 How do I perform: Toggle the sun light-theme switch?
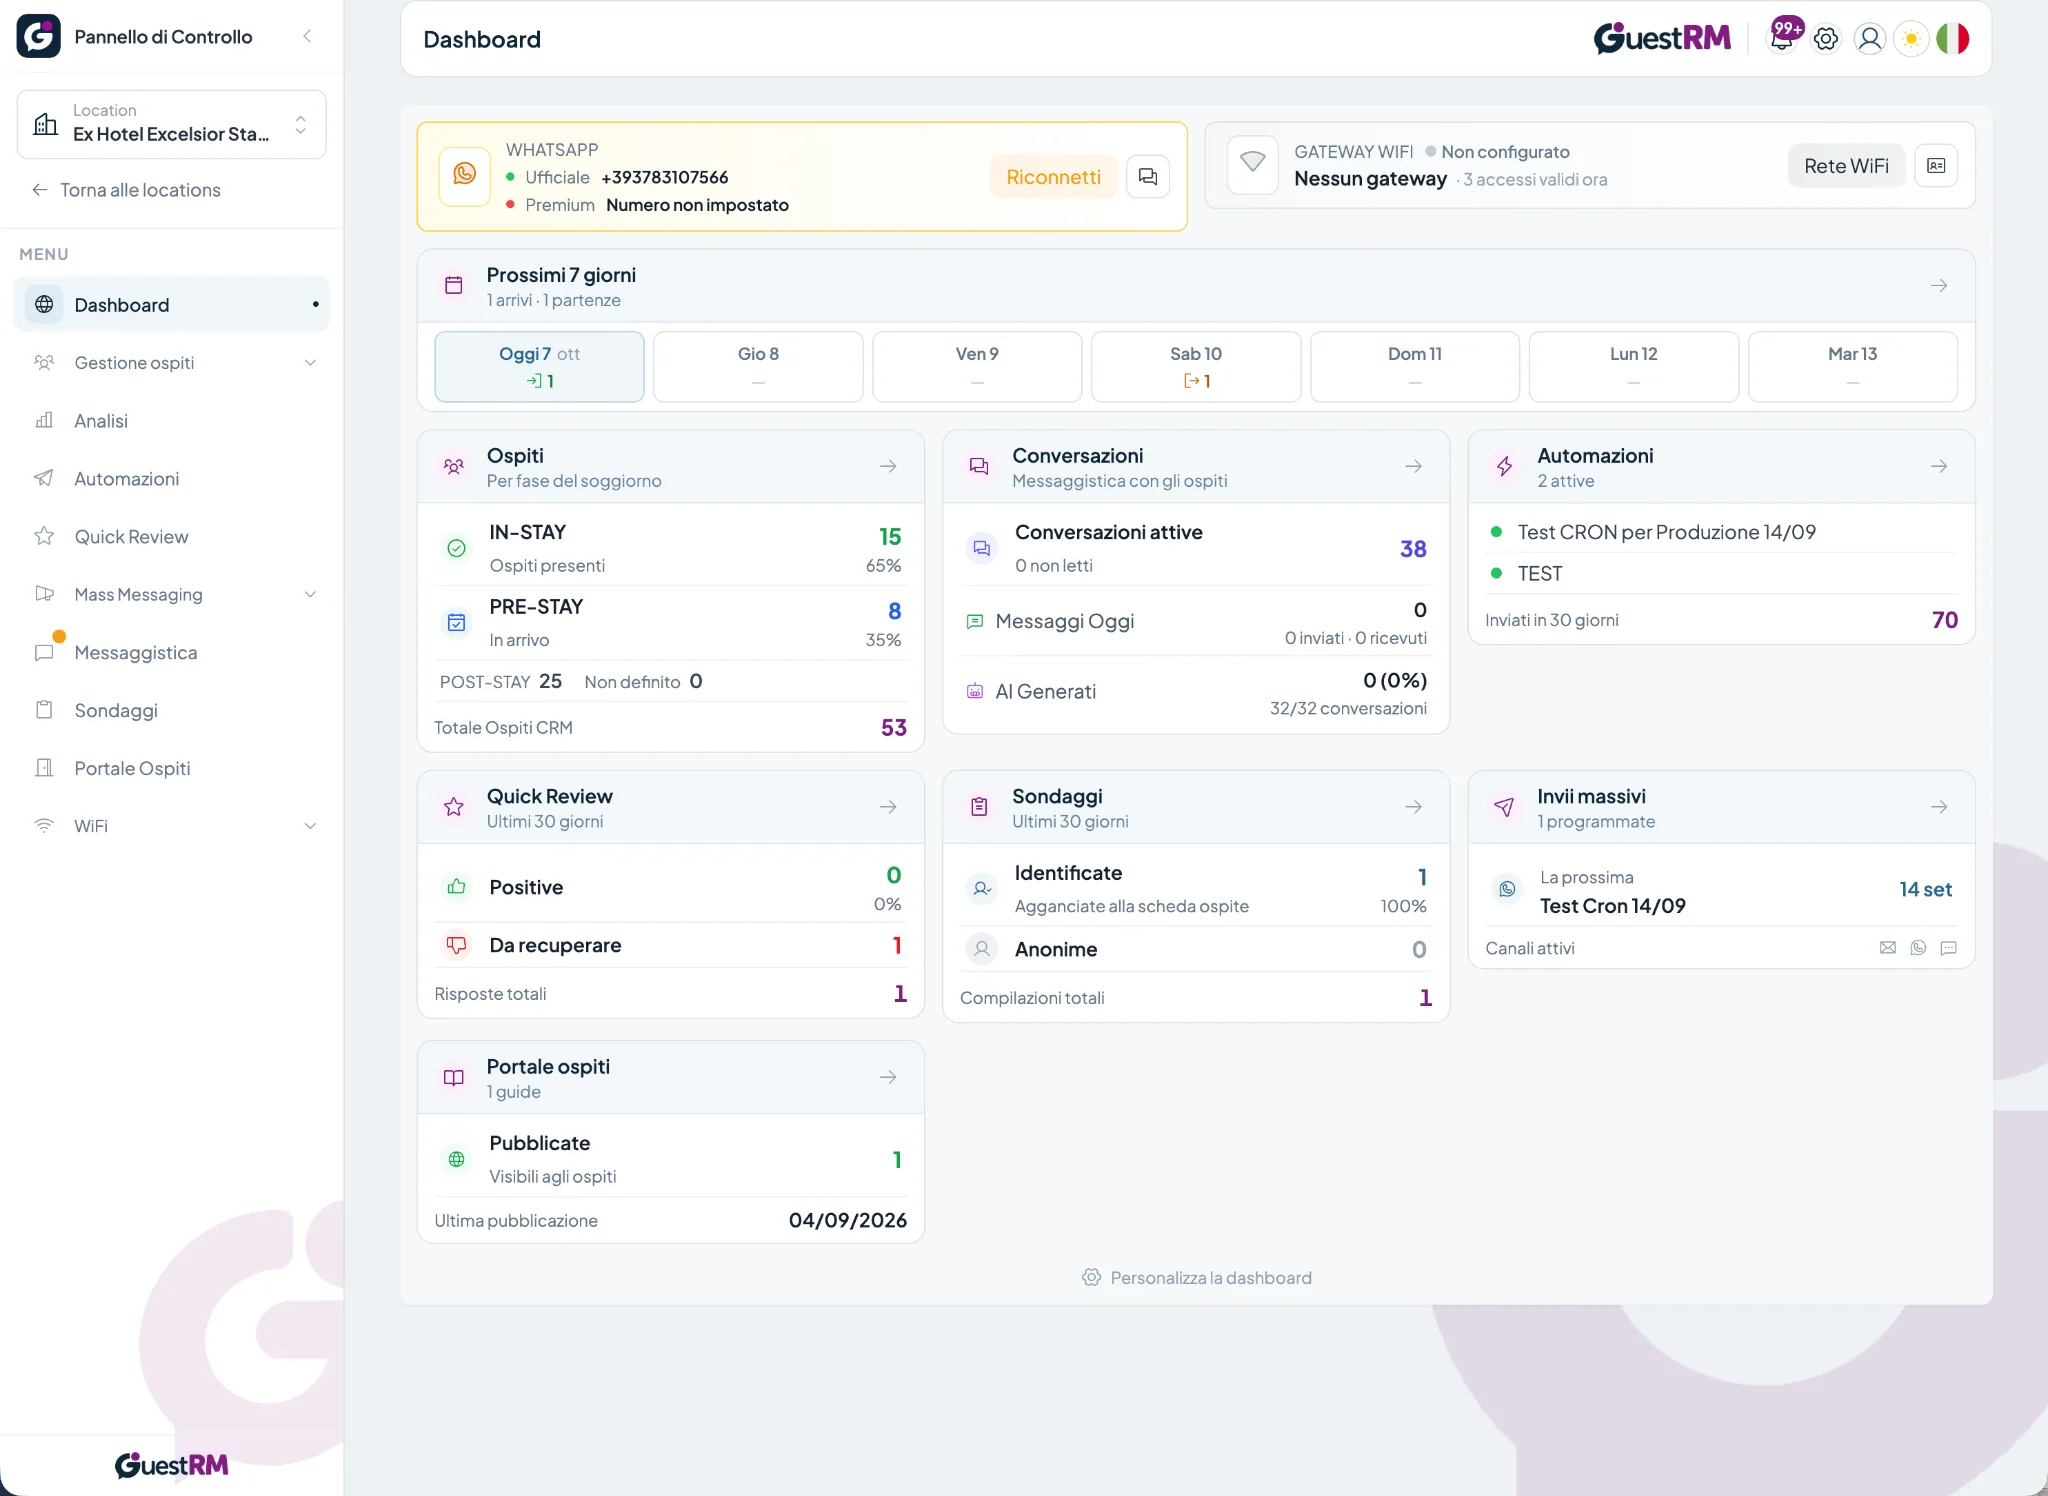pyautogui.click(x=1911, y=39)
